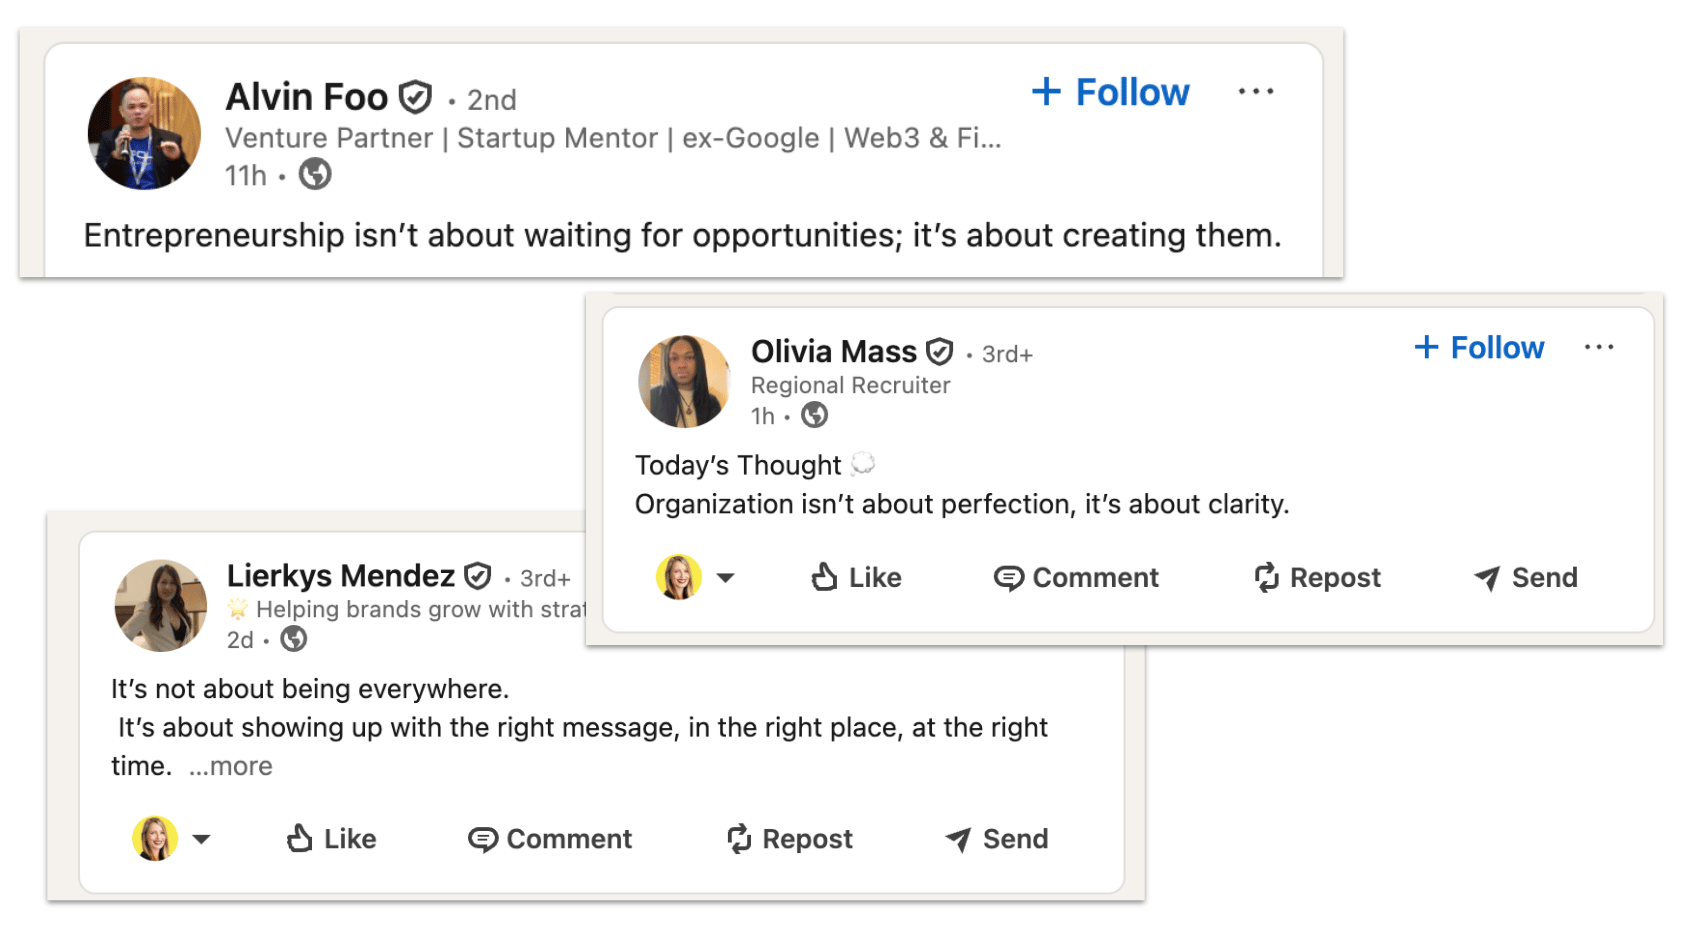
Task: Open Lierkys Mendez's profile photo
Action: click(161, 605)
